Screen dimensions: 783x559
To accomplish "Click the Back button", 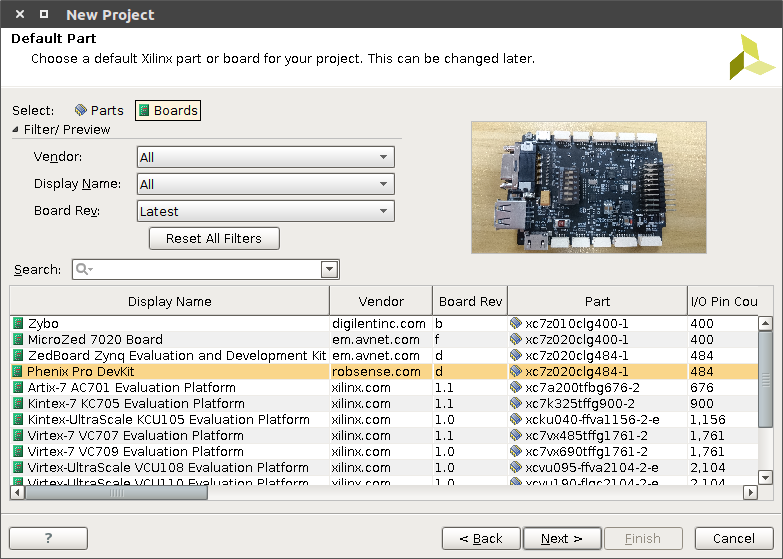I will 481,539.
